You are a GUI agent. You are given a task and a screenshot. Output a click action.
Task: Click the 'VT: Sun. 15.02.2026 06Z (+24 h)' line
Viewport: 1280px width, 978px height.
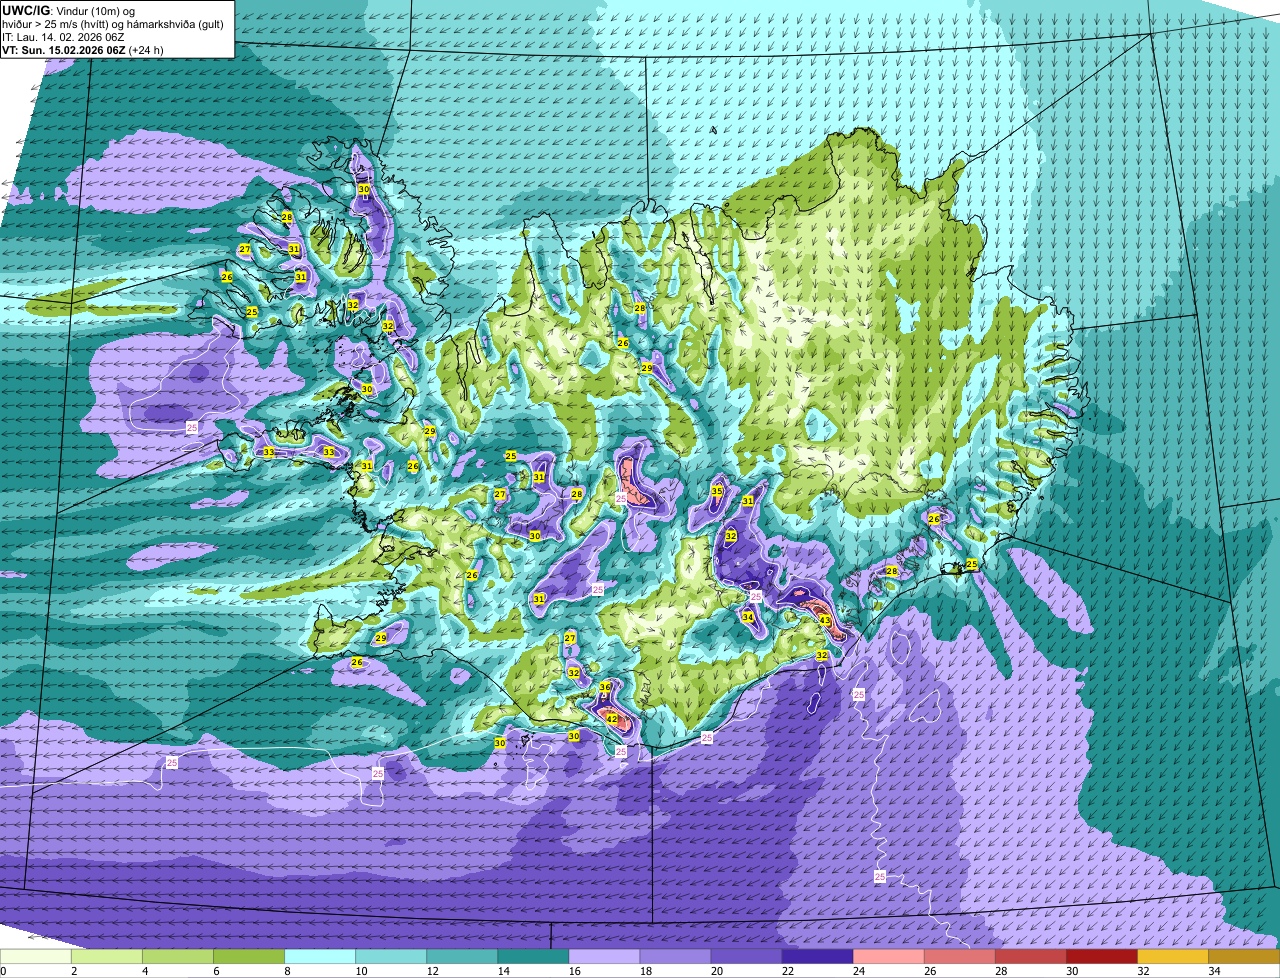83,49
